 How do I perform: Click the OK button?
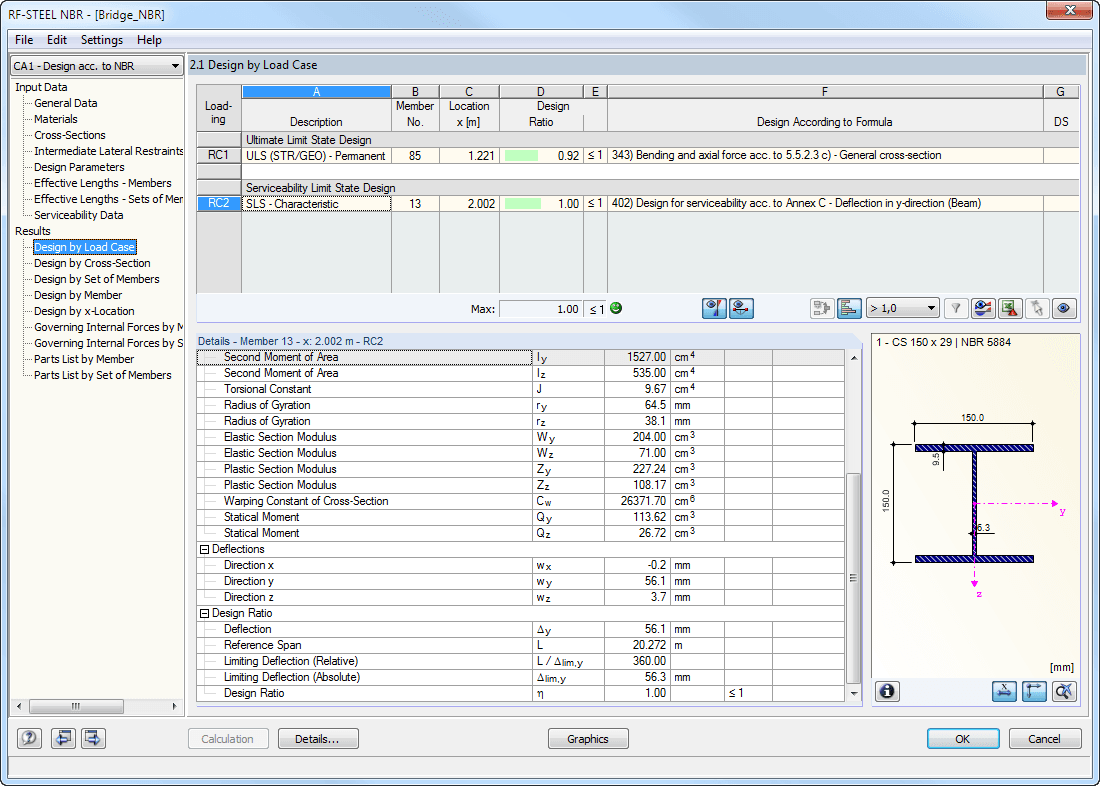(963, 739)
